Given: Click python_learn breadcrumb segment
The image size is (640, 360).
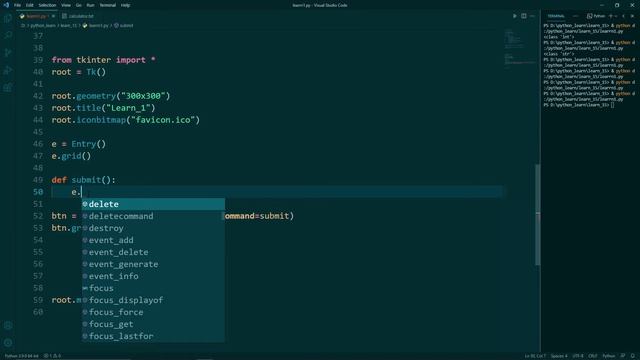Looking at the screenshot, I should point(43,25).
